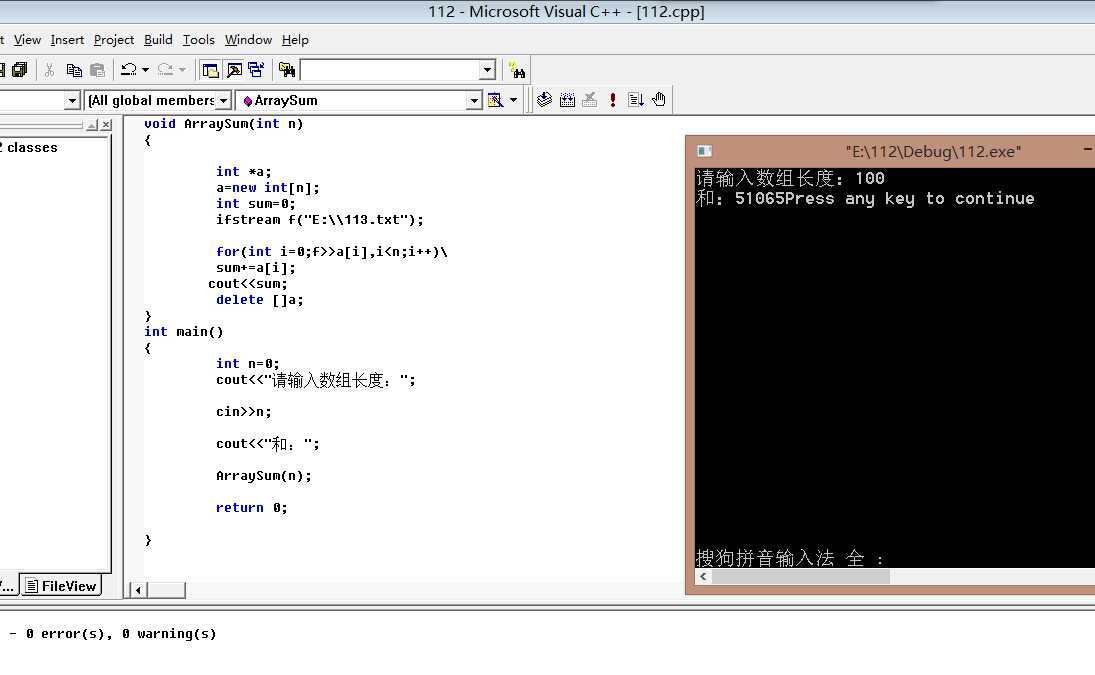Screen dimensions: 1095x675
Task: Open the View menu
Action: click(x=27, y=40)
